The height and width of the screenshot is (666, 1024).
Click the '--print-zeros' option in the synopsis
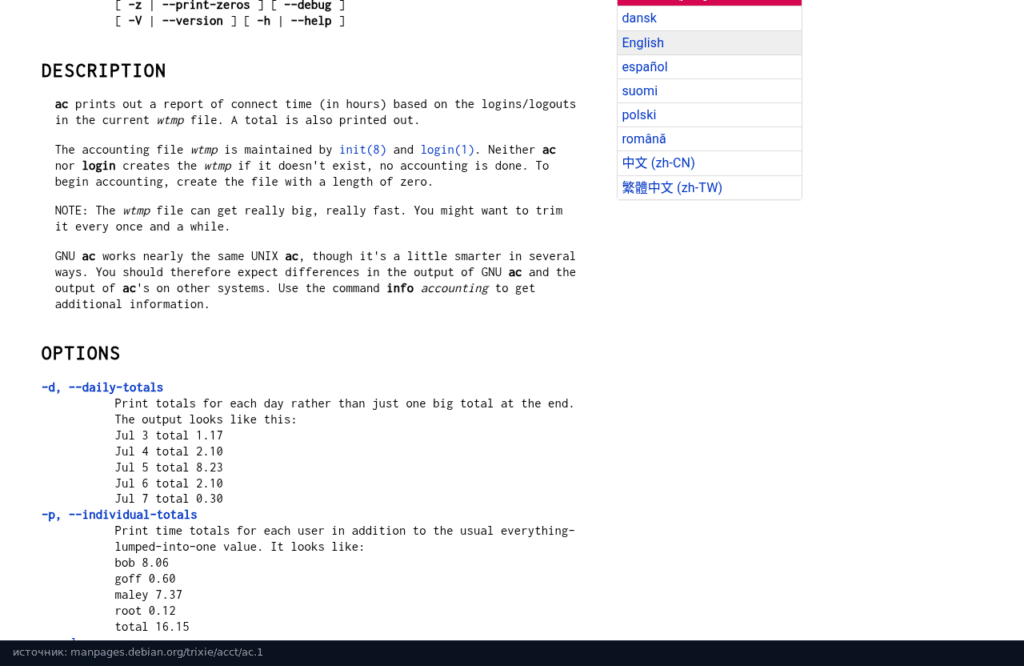pyautogui.click(x=206, y=5)
